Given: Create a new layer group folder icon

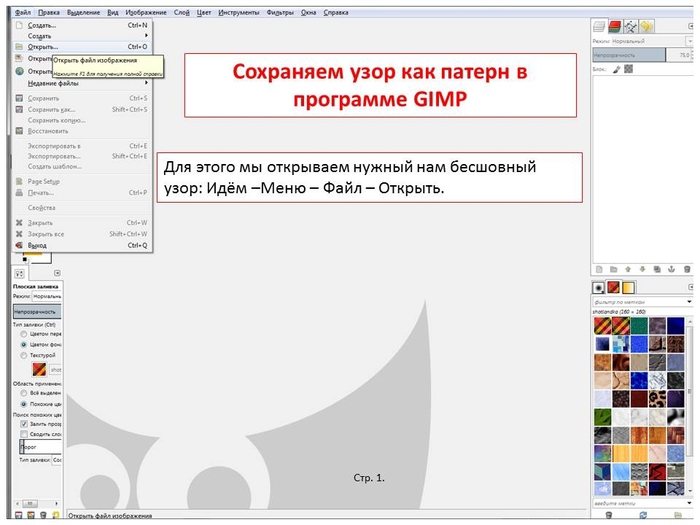Looking at the screenshot, I should click(x=614, y=269).
